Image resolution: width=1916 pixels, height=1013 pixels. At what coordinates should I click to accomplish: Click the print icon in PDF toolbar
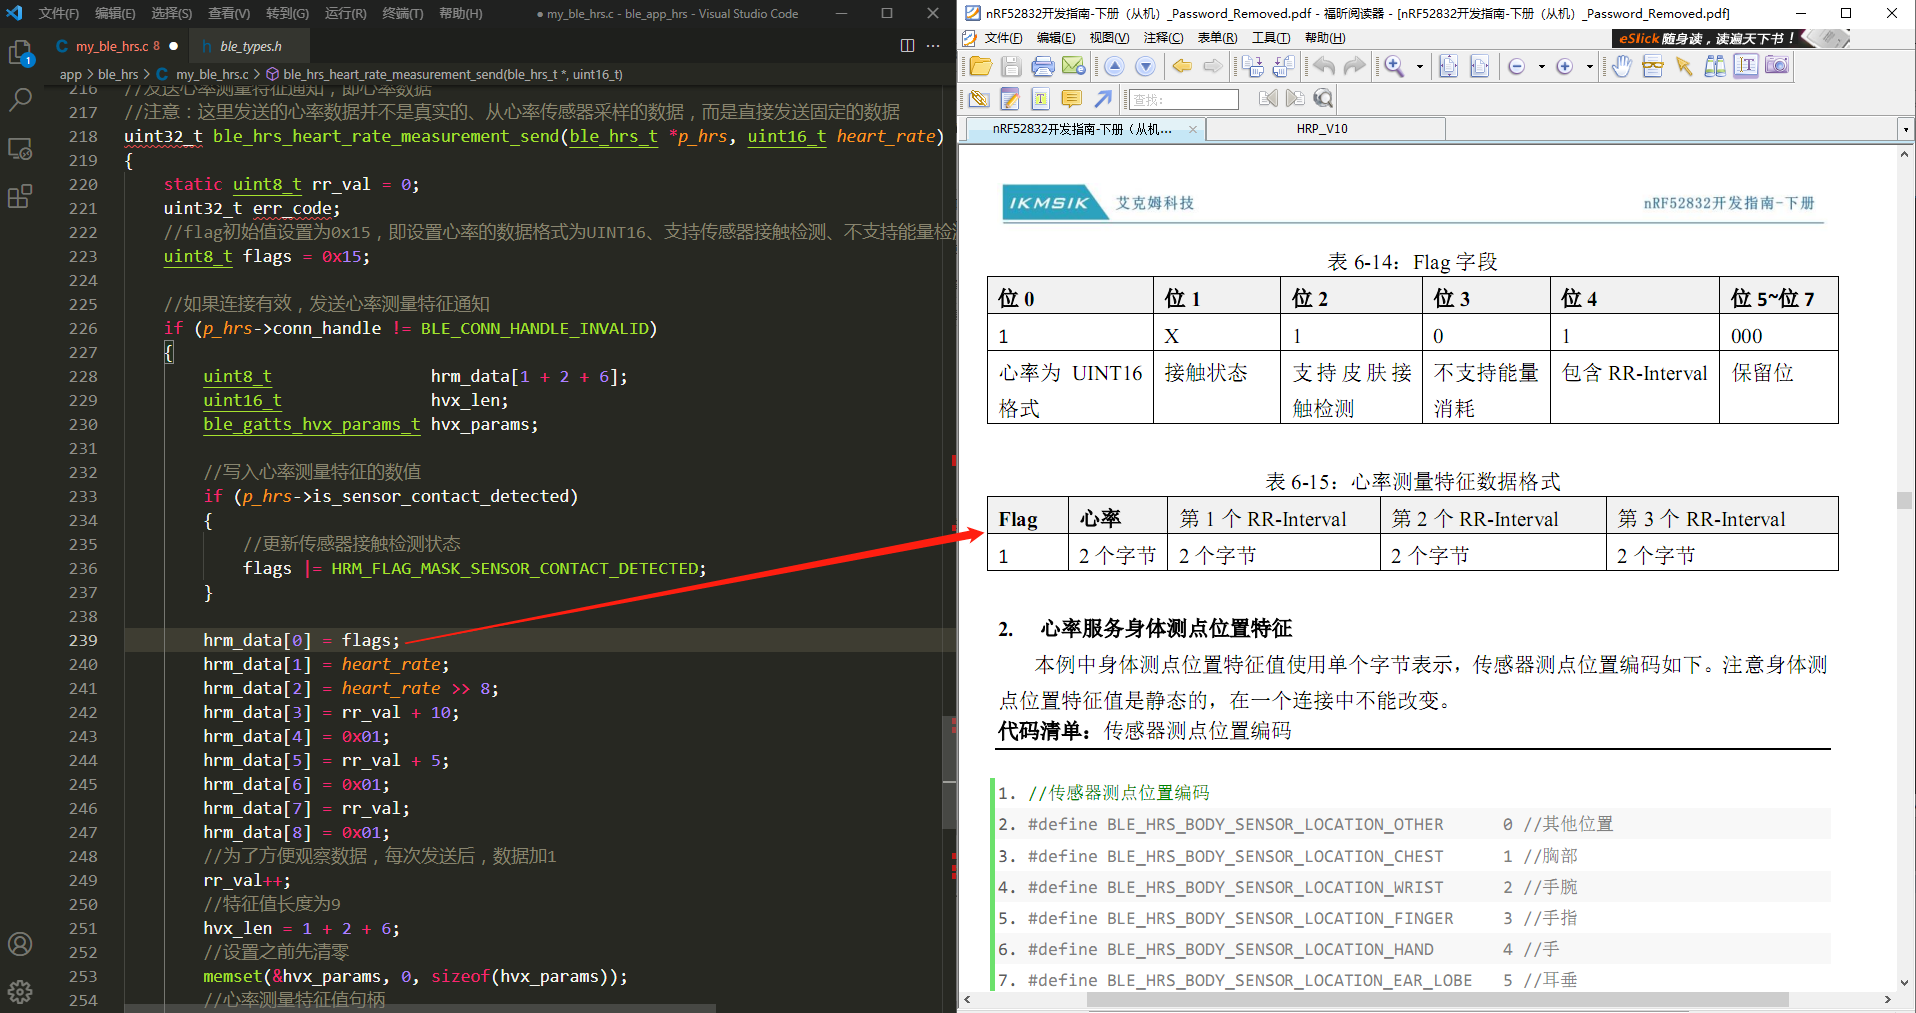[1042, 67]
